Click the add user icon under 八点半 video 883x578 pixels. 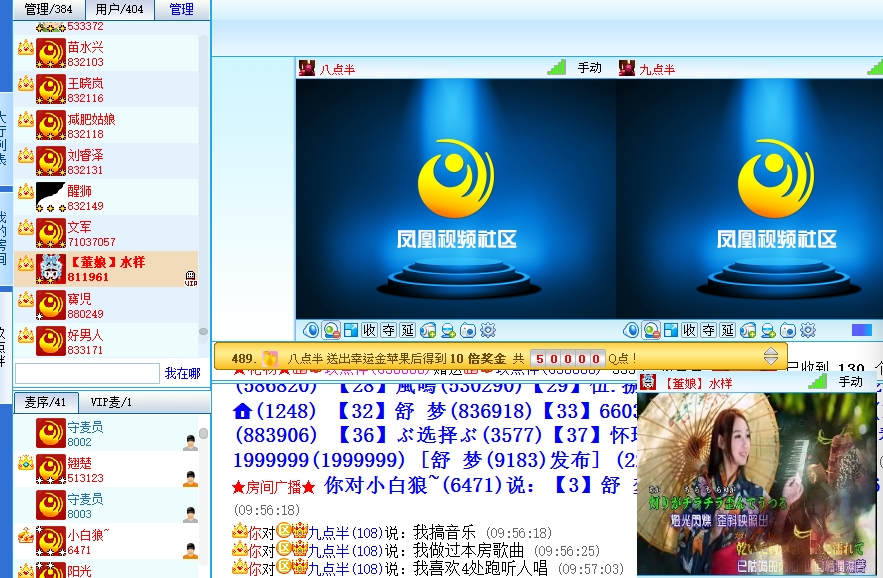(x=448, y=330)
